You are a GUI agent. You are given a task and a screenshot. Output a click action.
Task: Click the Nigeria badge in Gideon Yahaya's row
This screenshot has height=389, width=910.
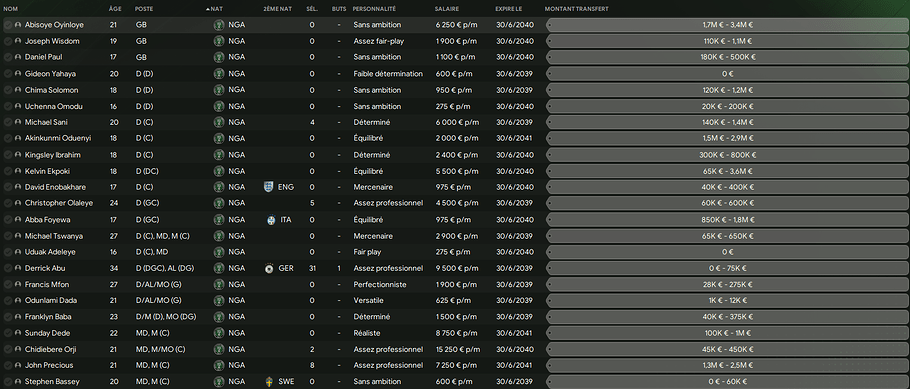tap(219, 74)
